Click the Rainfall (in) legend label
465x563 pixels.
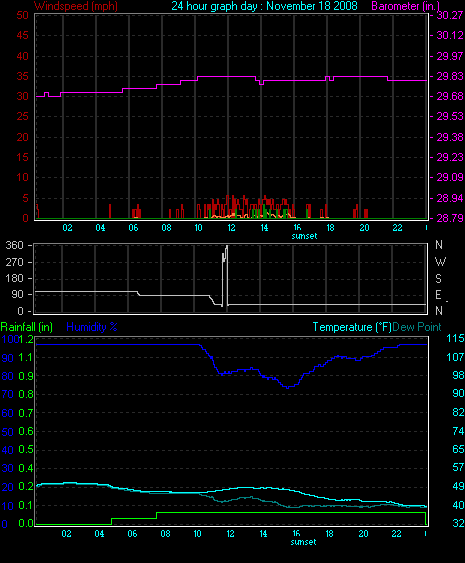point(27,327)
